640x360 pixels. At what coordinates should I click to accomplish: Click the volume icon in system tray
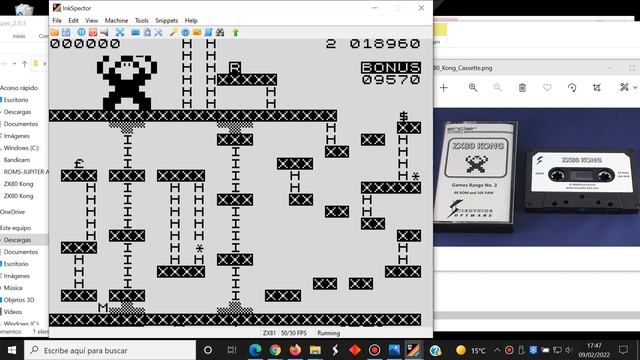click(x=569, y=350)
